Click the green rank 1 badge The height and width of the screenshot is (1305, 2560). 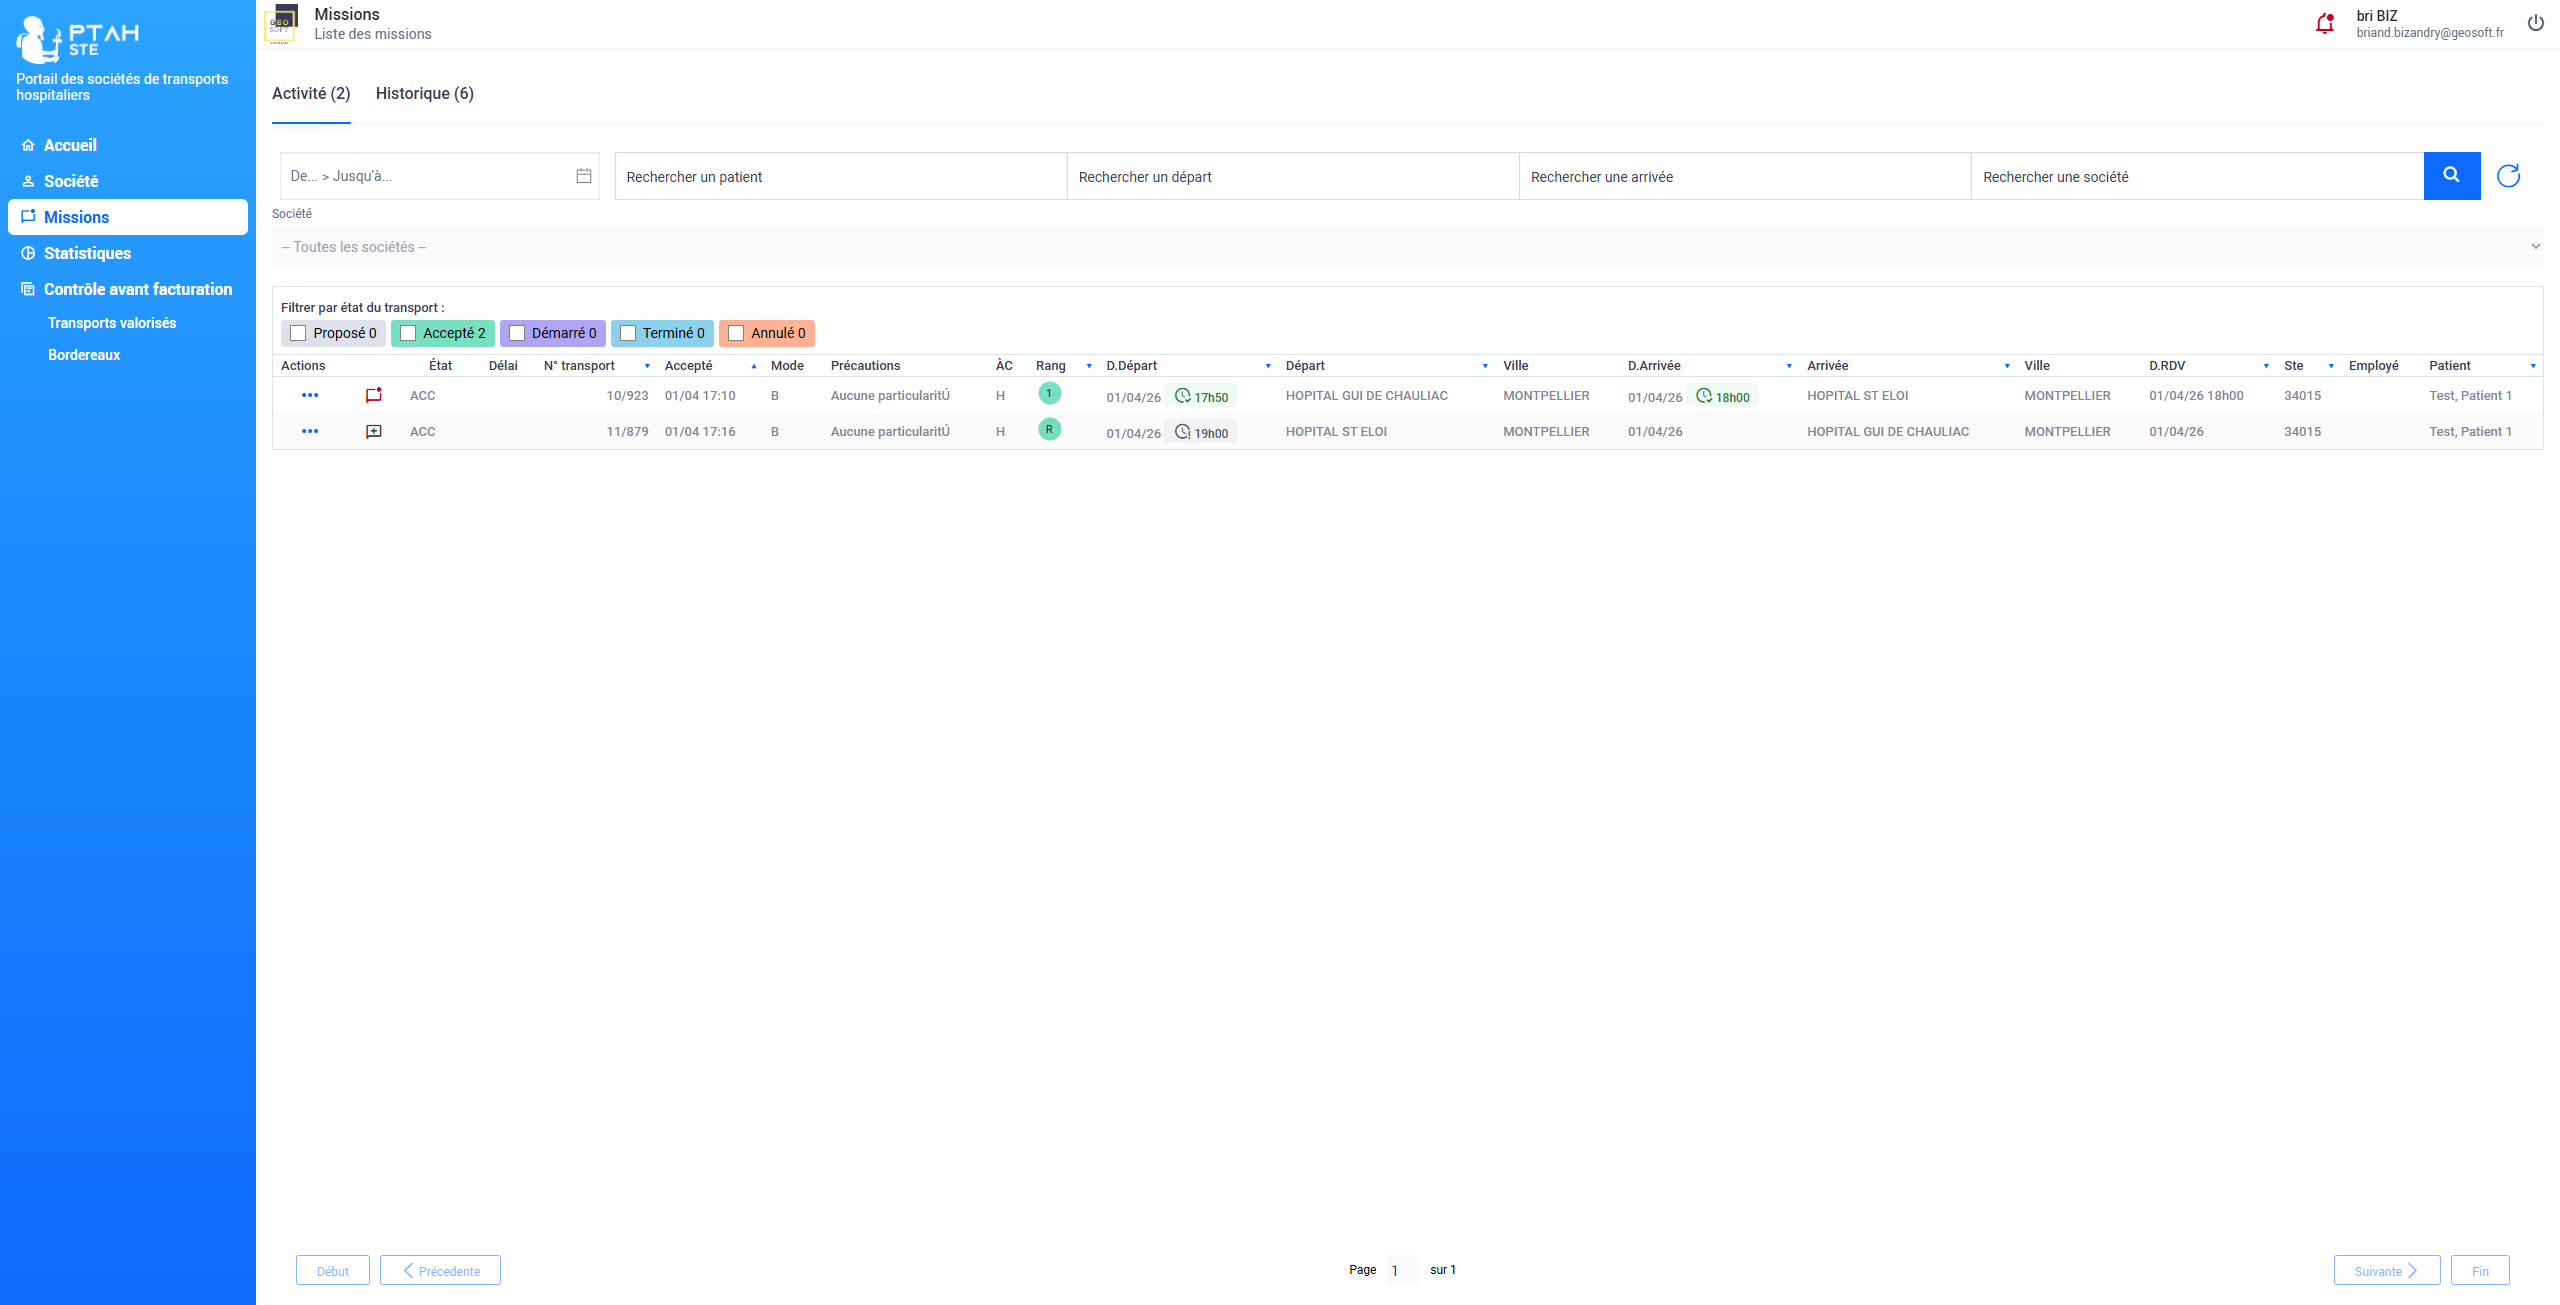tap(1049, 394)
